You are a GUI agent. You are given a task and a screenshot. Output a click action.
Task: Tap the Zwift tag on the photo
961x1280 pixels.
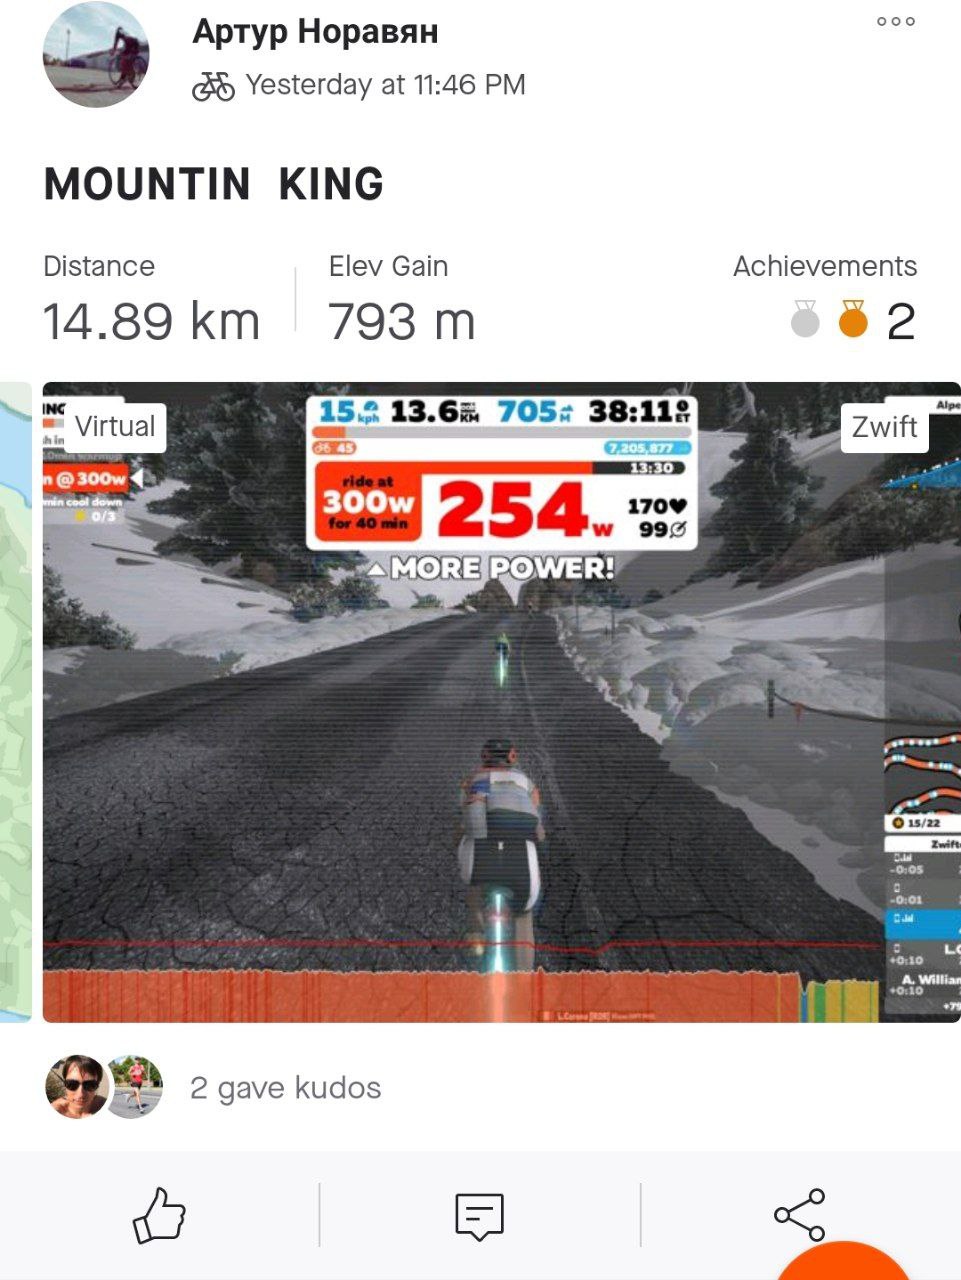coord(885,427)
